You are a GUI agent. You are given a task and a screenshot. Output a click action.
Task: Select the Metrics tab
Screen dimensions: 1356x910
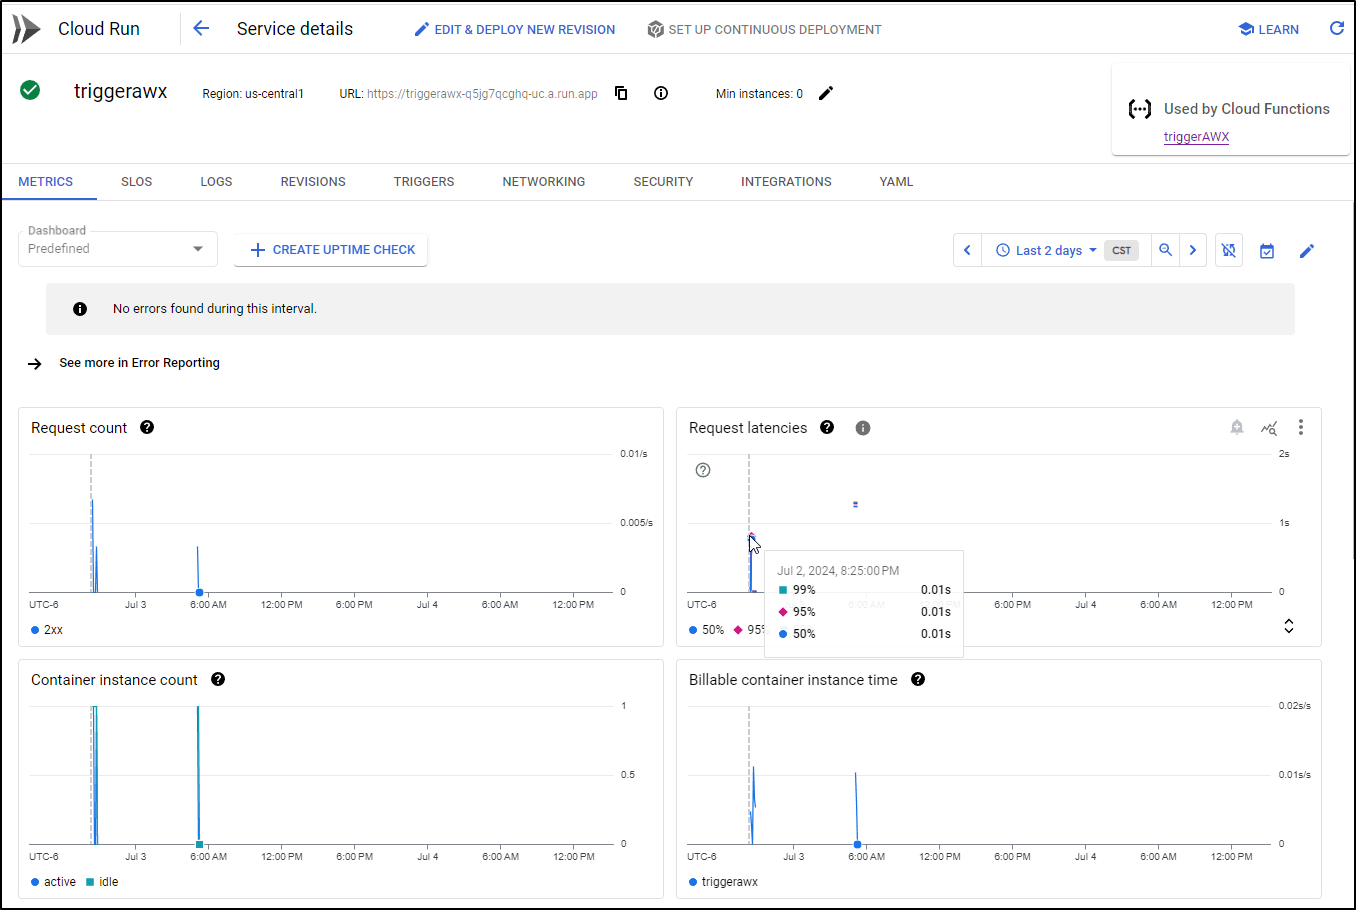point(46,182)
